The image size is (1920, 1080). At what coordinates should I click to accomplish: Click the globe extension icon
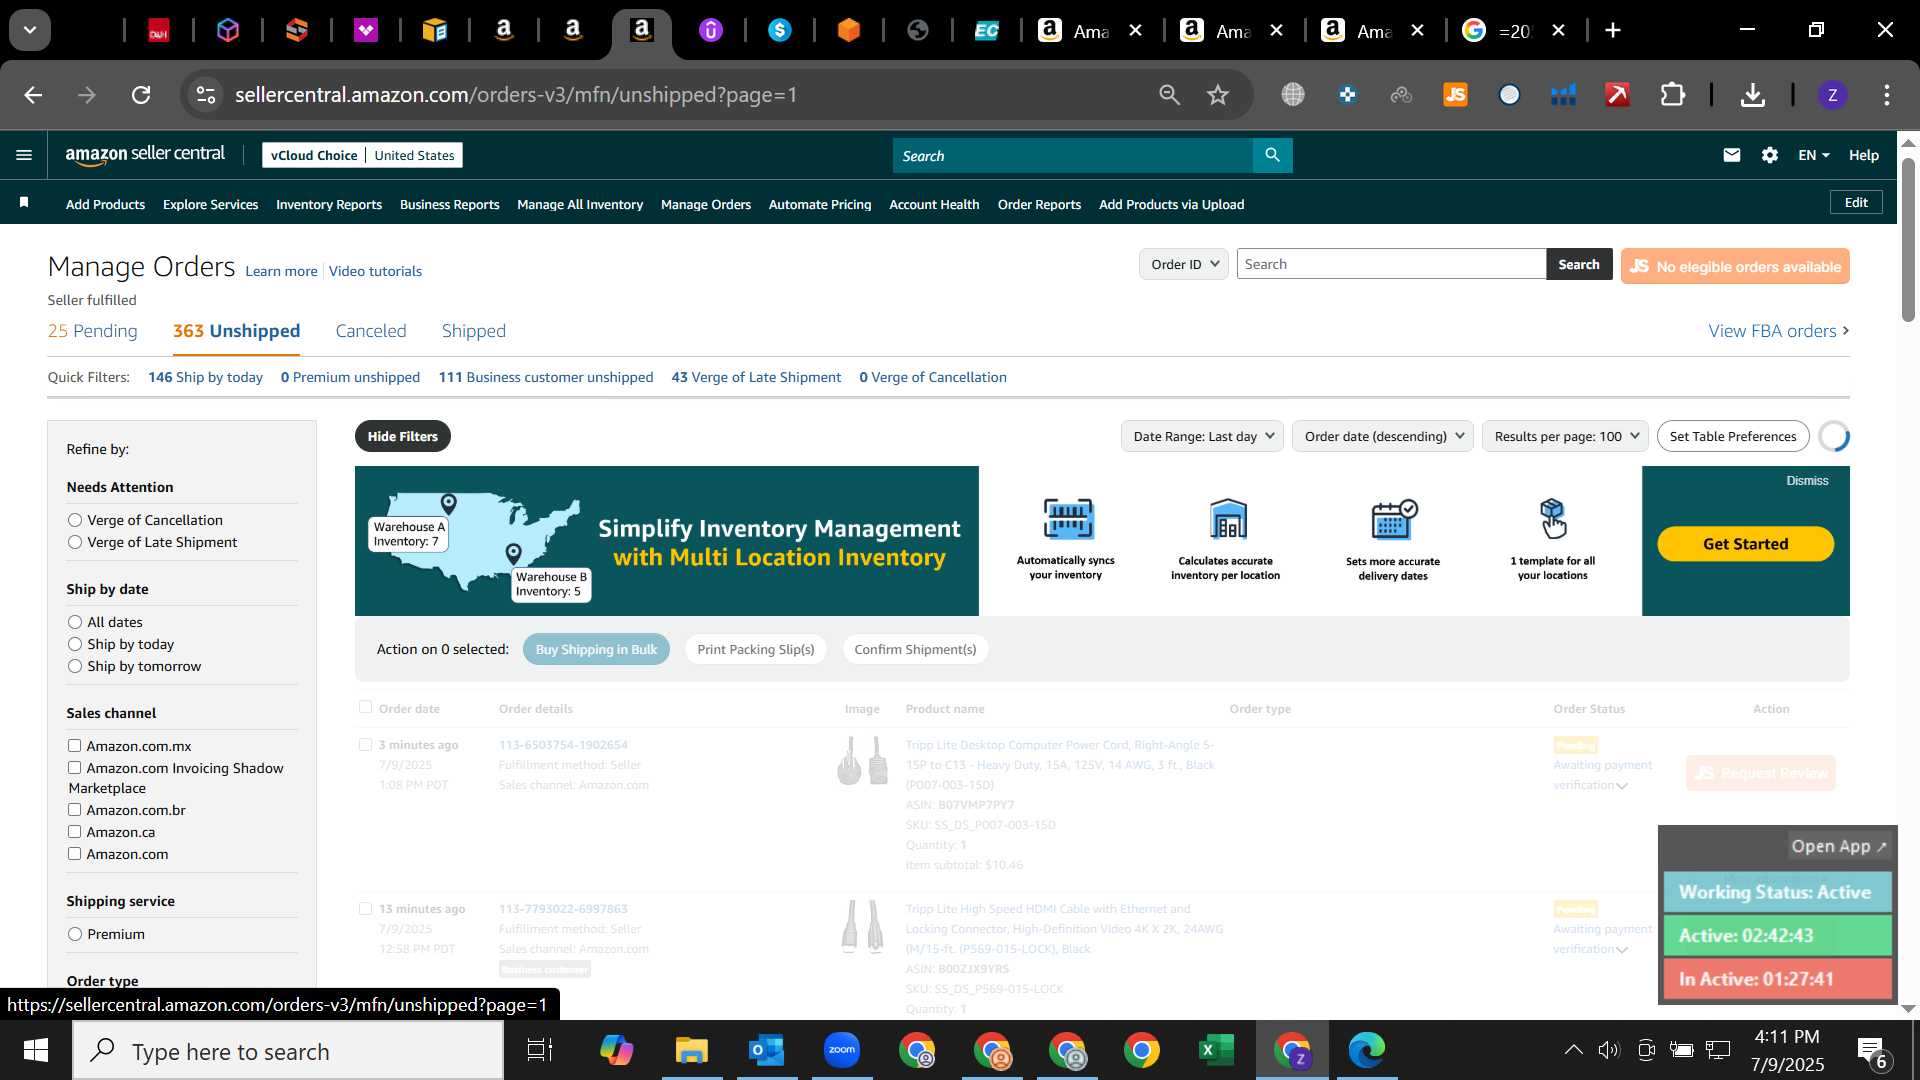pyautogui.click(x=1293, y=95)
